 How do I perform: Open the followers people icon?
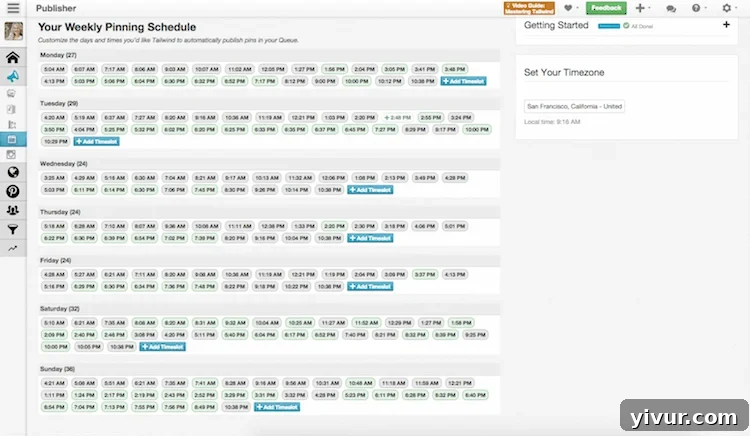point(13,210)
